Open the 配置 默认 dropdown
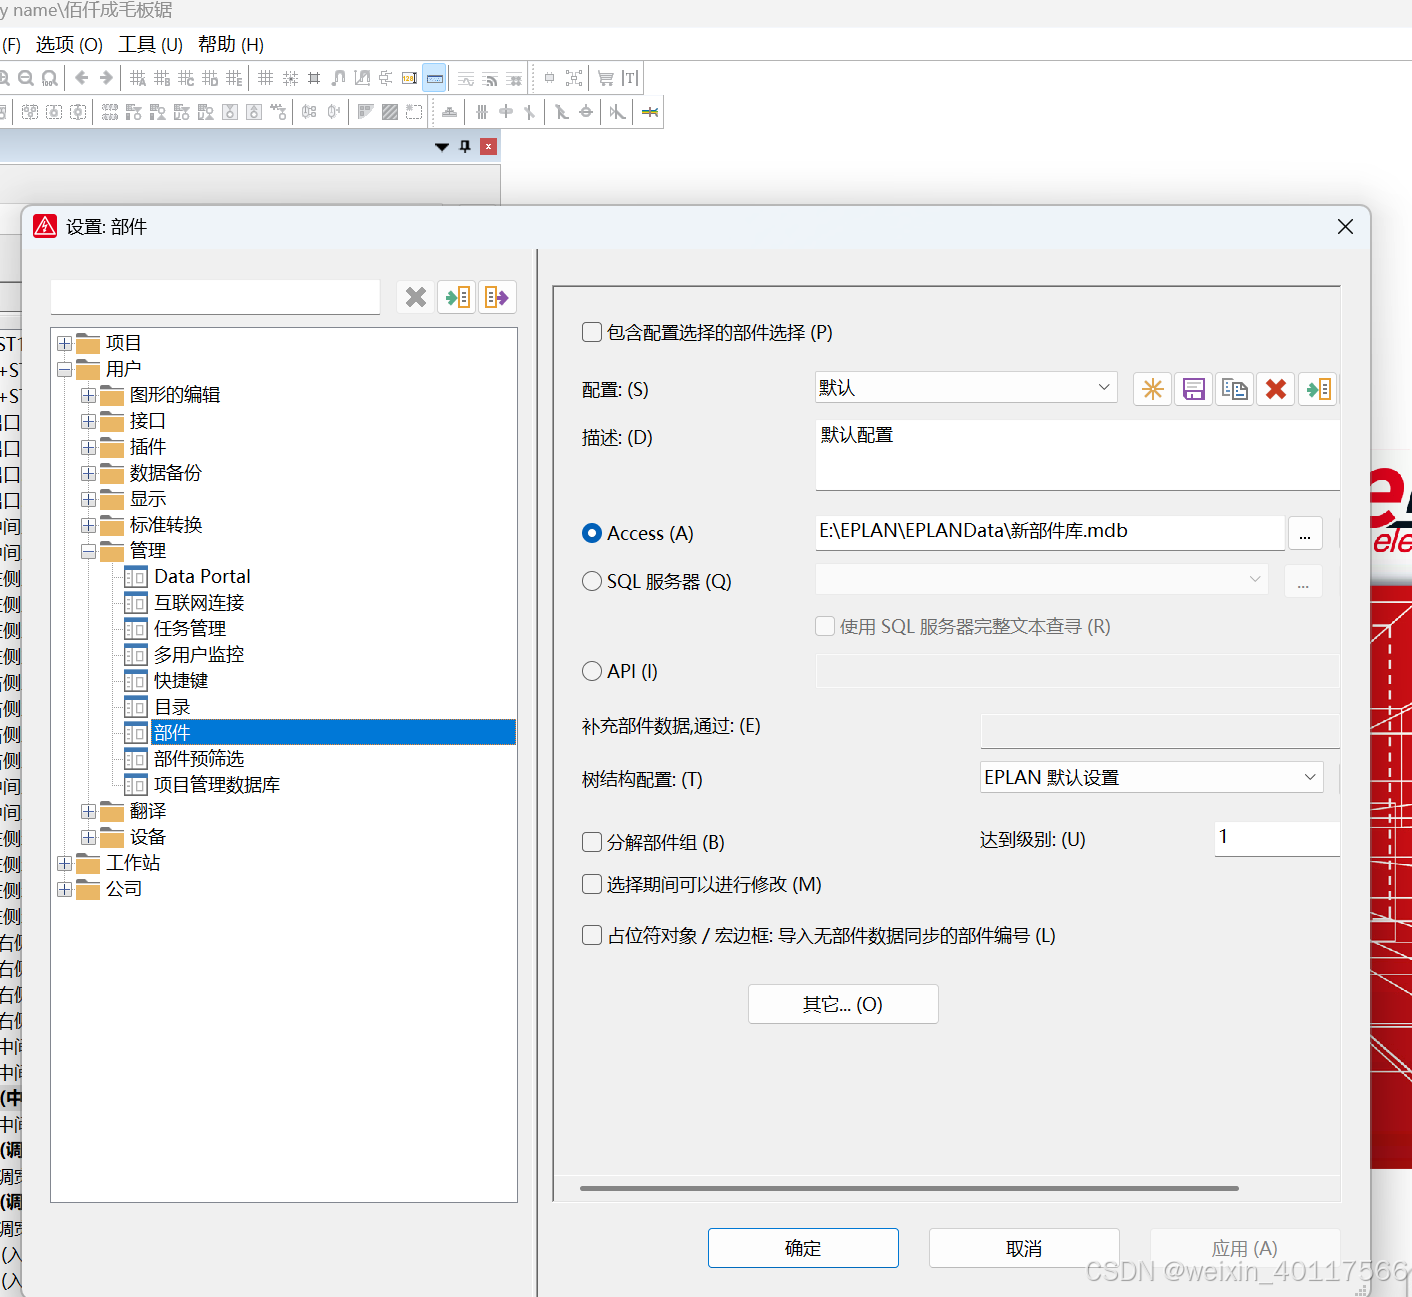This screenshot has width=1412, height=1297. click(966, 387)
